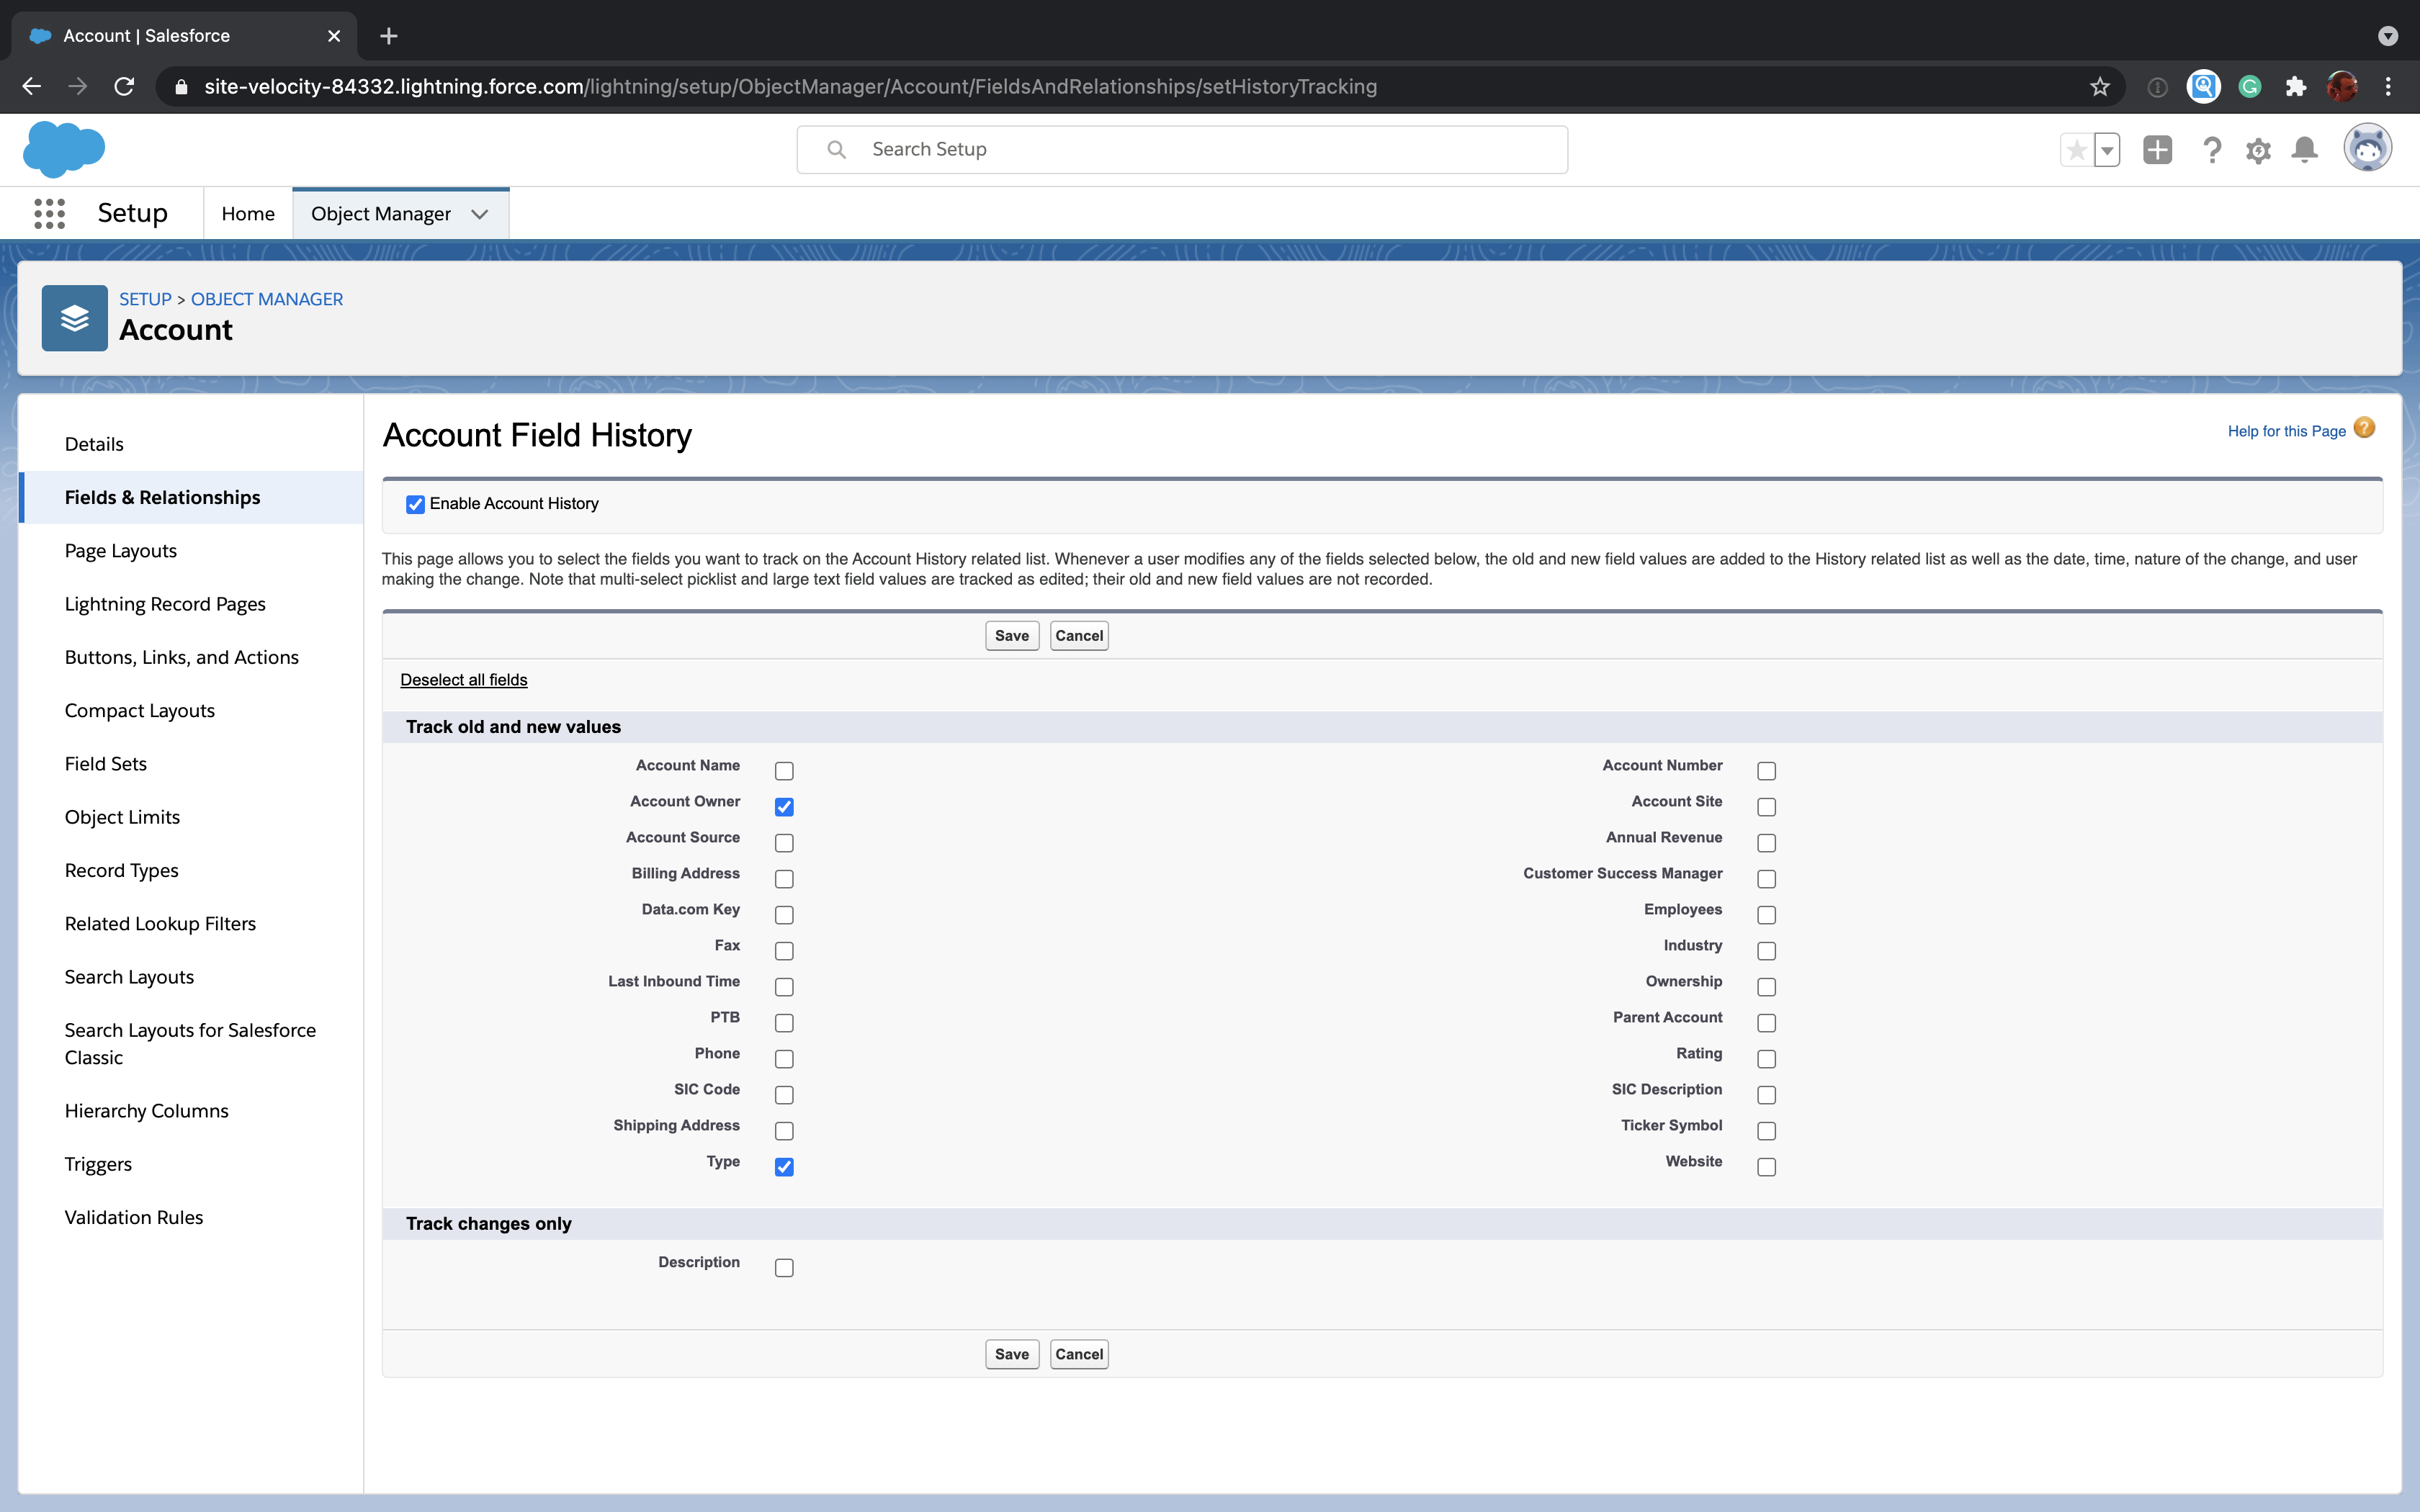The image size is (2420, 1512).
Task: Select the Fields & Relationships menu item
Action: (161, 497)
